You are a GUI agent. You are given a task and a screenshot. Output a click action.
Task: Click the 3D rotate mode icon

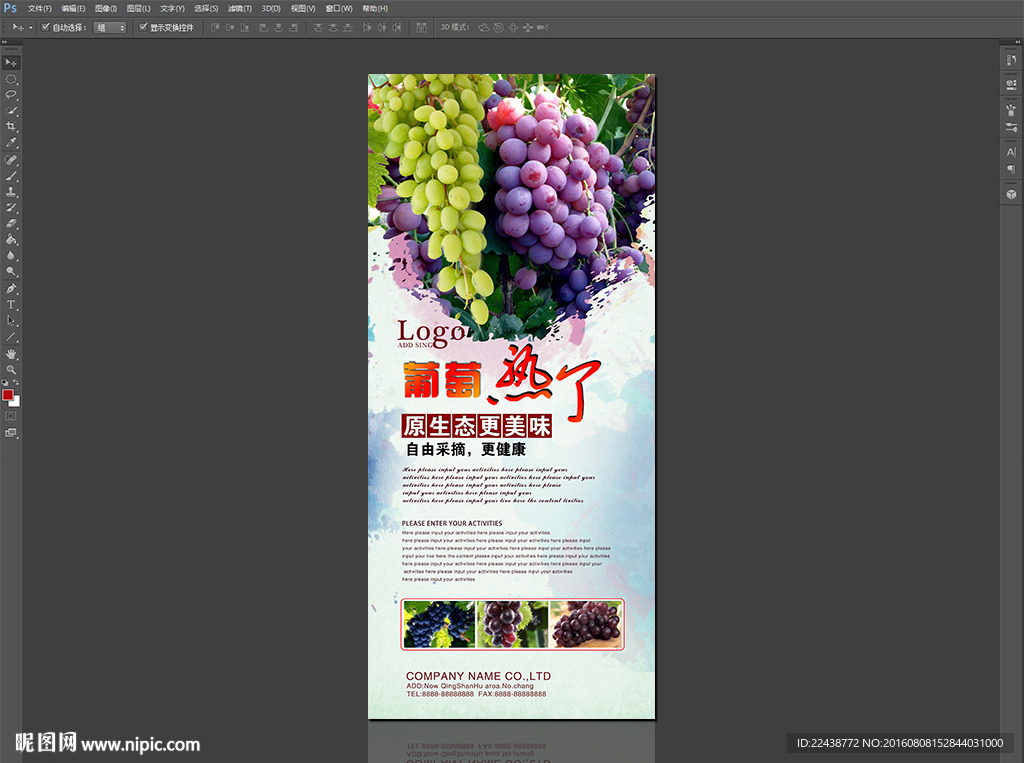[x=484, y=27]
